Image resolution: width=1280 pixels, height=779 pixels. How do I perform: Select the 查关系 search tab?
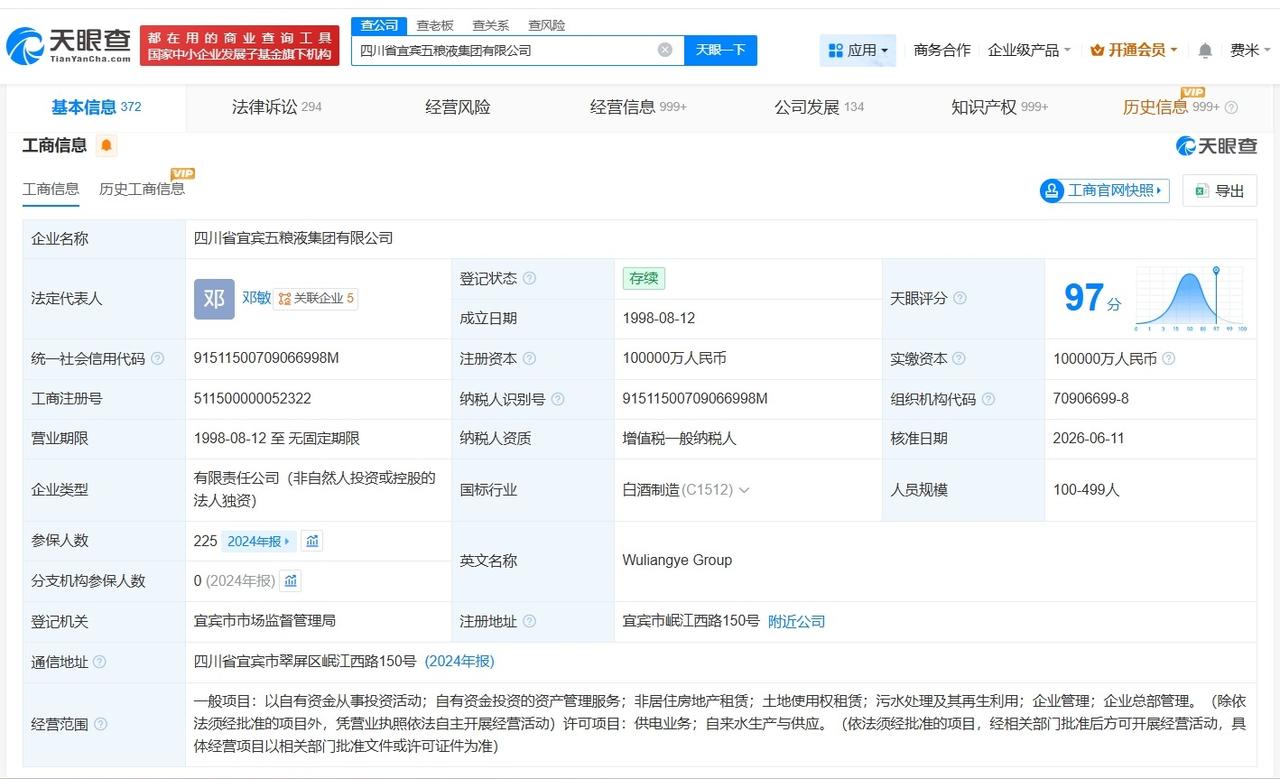pos(491,25)
